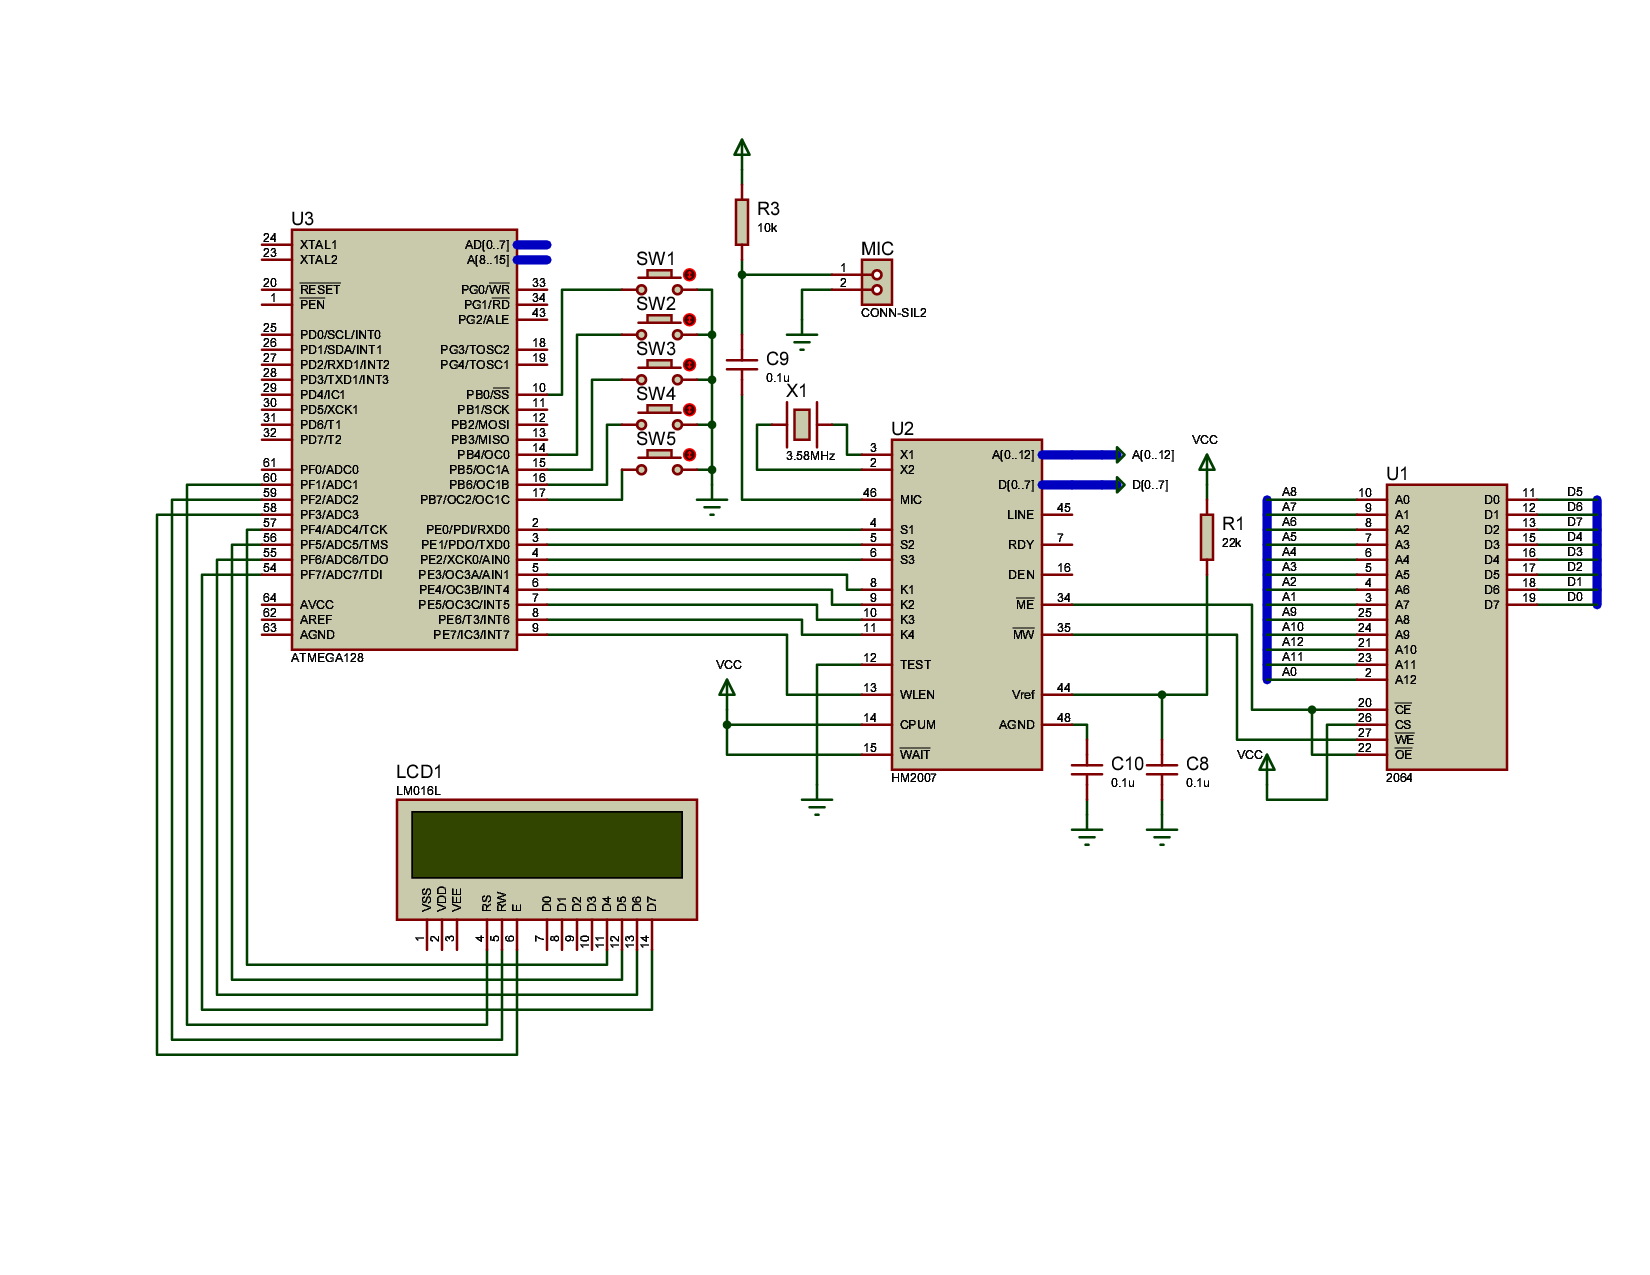Click the power arrow above R3
Image resolution: width=1650 pixels, height=1275 pixels.
(741, 148)
